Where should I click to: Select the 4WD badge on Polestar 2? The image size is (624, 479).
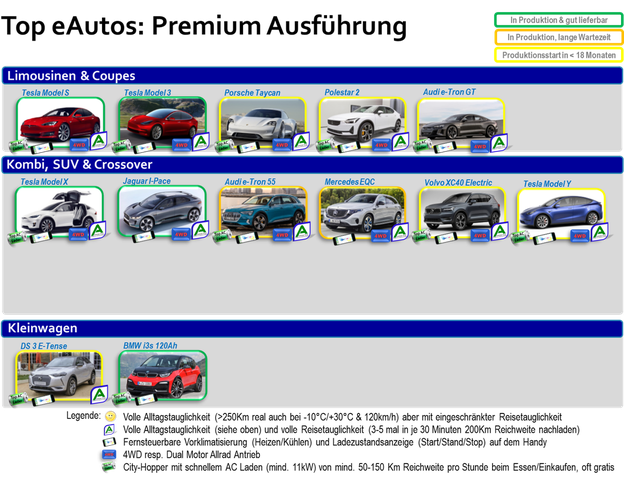(x=381, y=145)
